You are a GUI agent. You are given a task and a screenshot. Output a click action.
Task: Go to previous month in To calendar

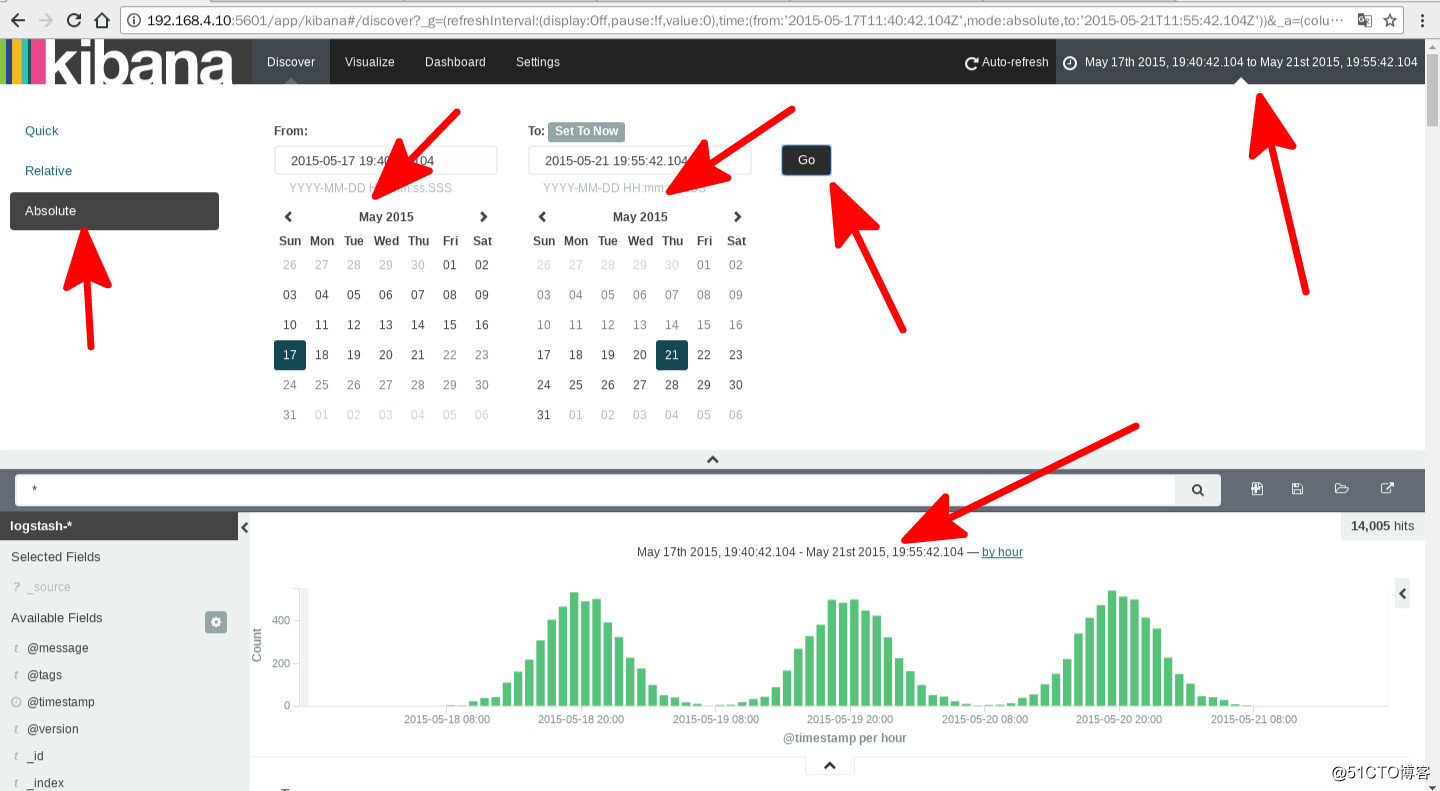point(542,217)
